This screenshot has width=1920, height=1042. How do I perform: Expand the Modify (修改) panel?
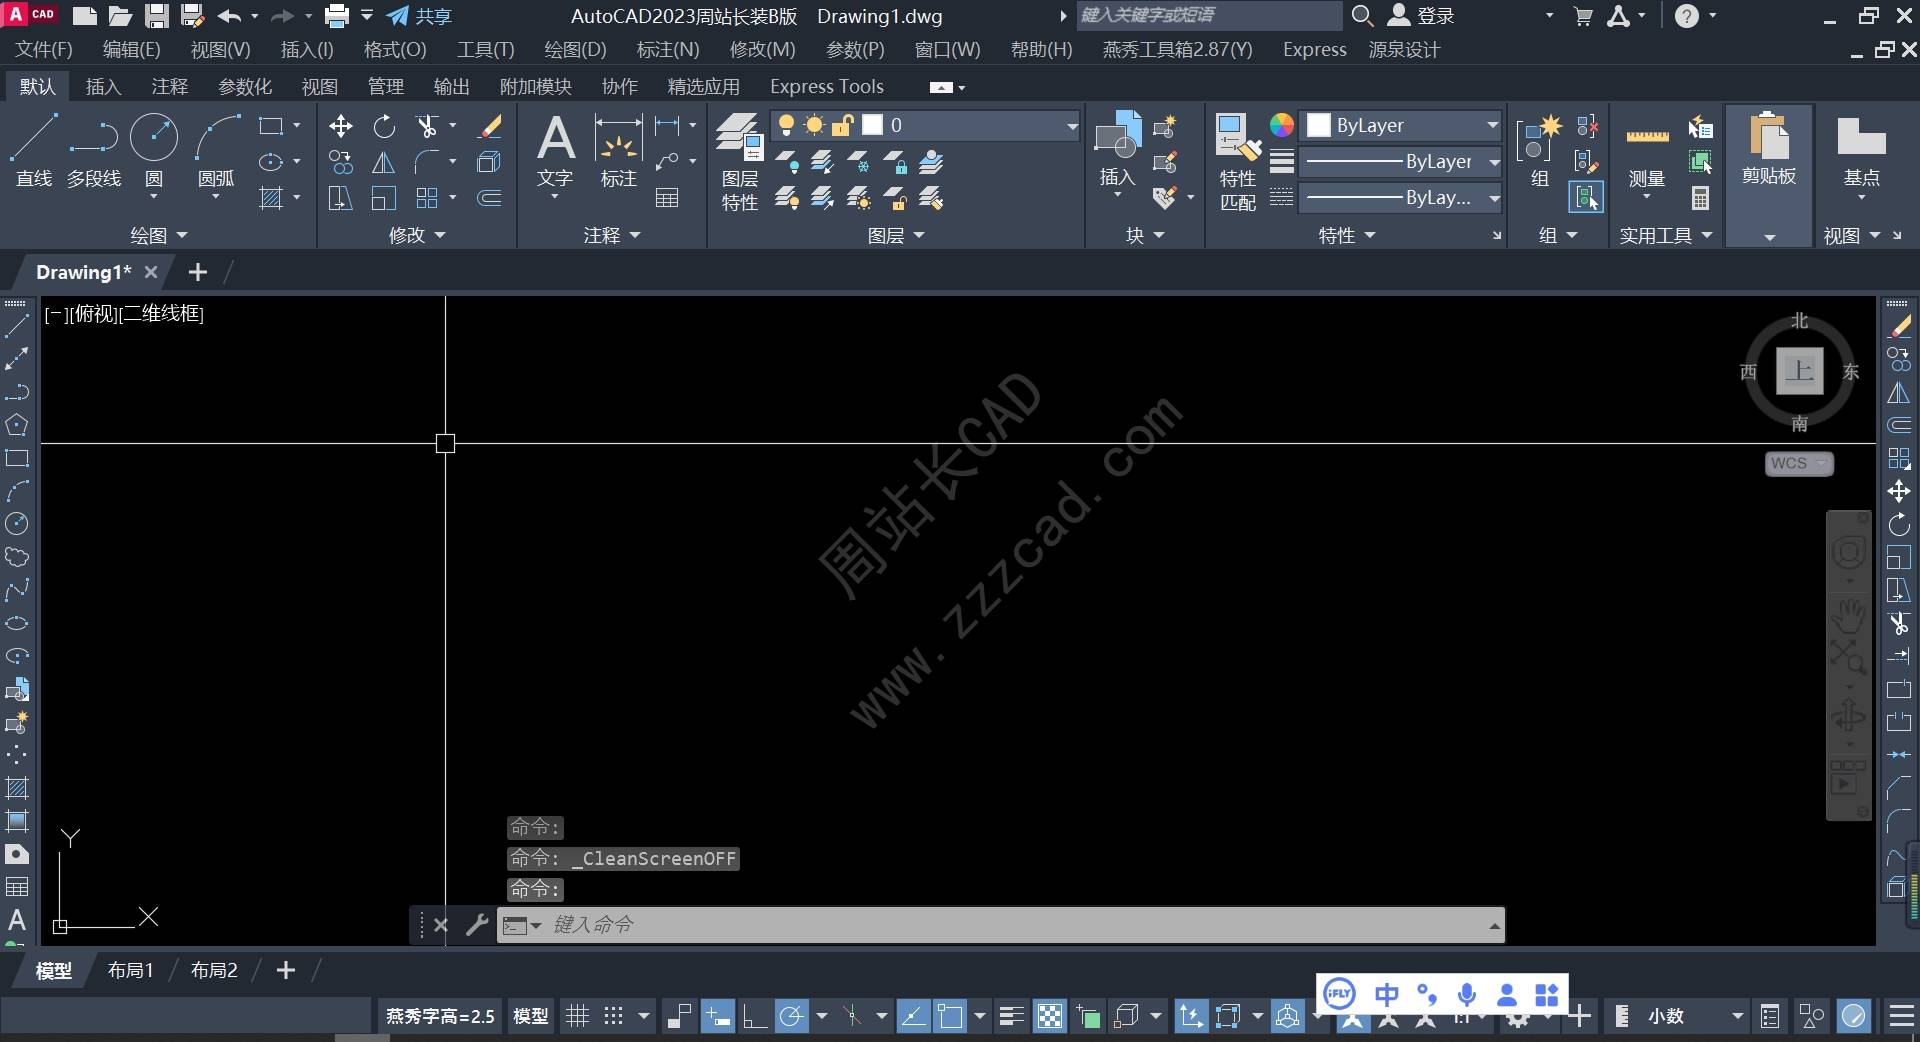click(416, 235)
